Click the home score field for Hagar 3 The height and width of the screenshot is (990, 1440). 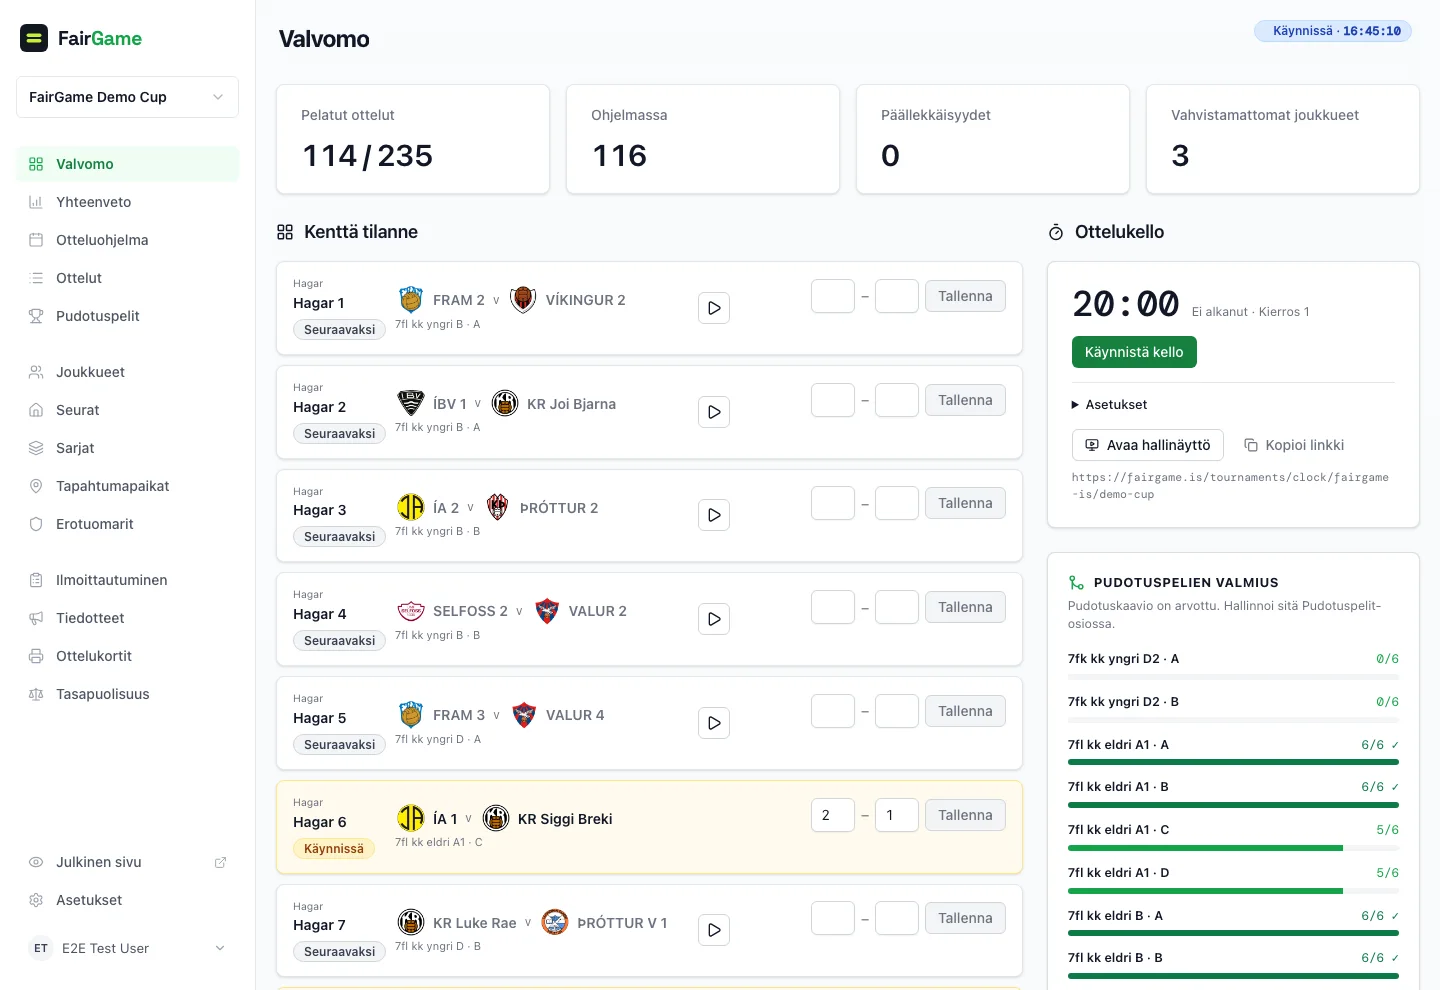[833, 503]
